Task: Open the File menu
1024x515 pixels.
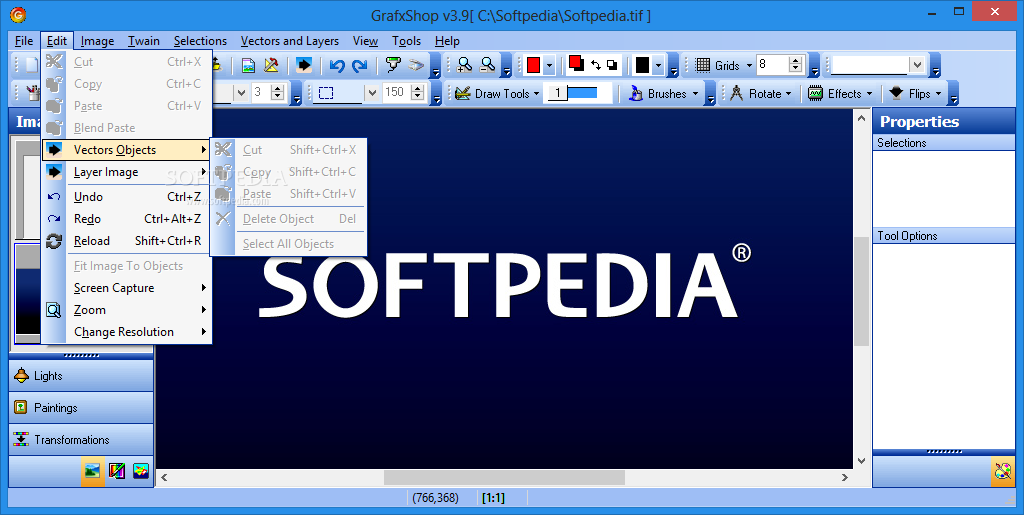Action: 24,40
